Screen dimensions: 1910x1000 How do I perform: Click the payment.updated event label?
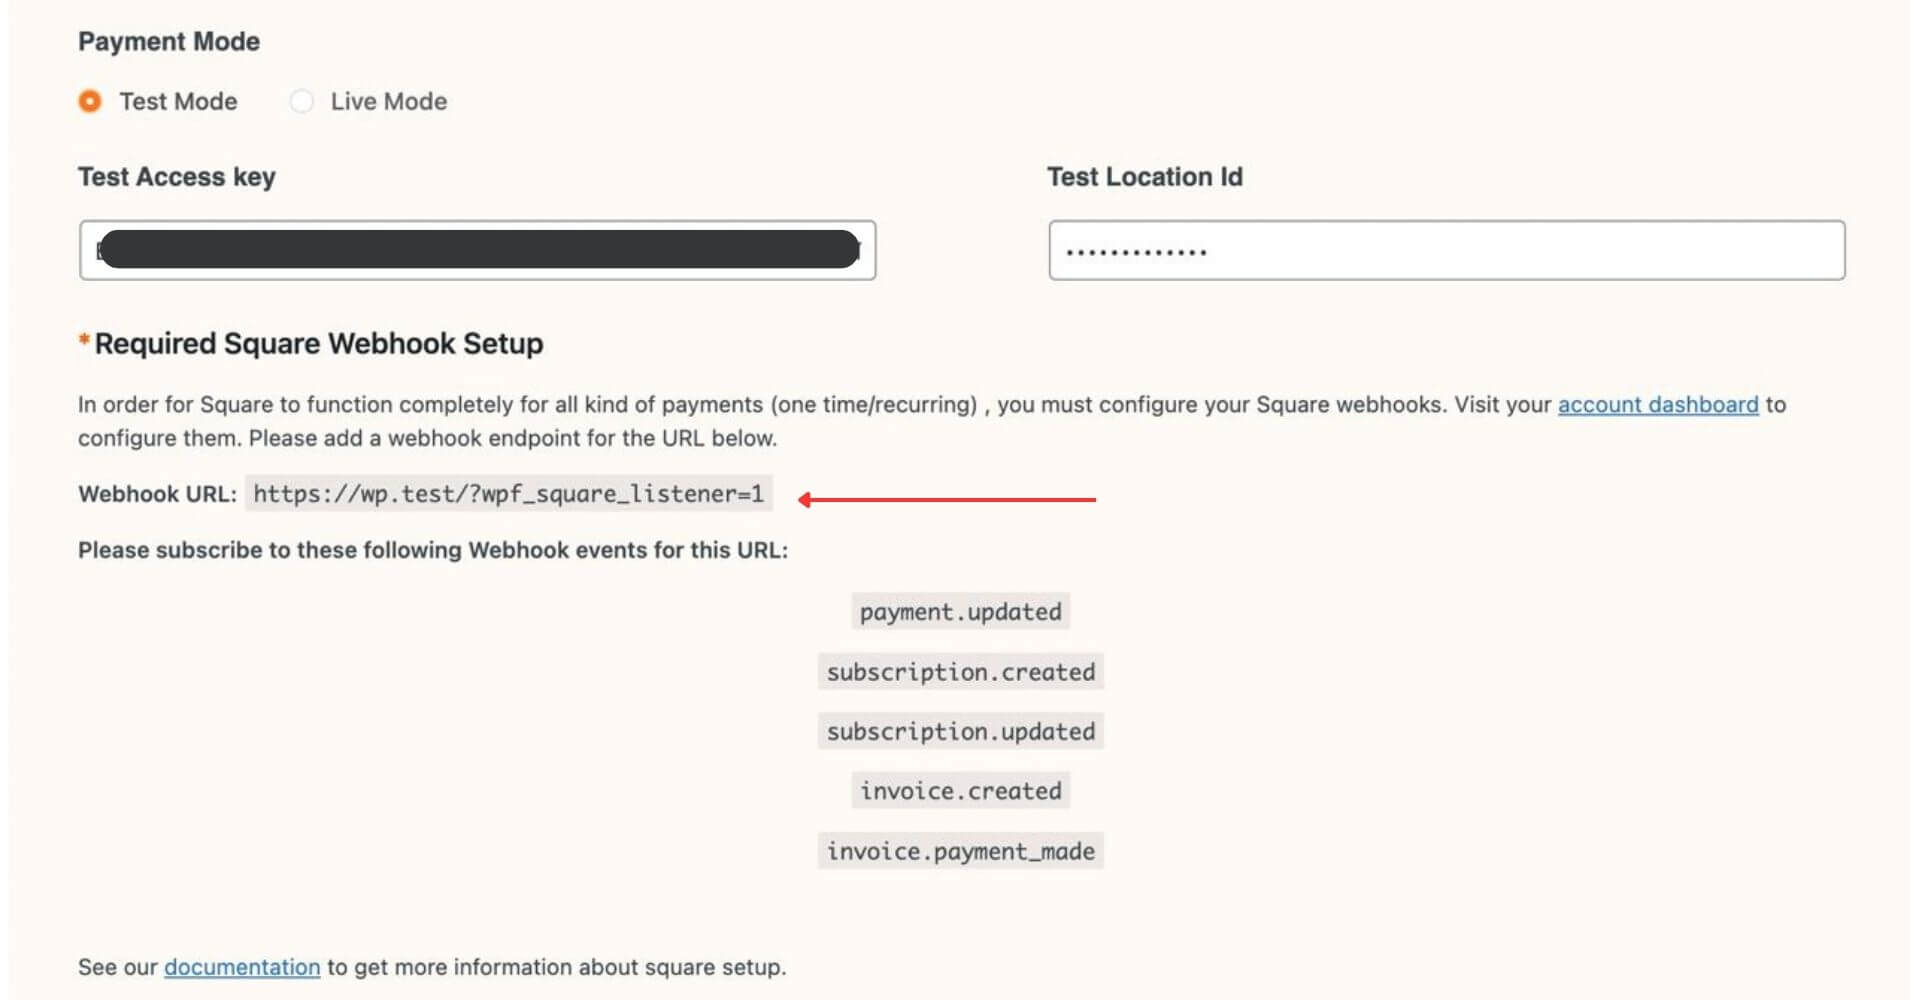[x=959, y=611]
